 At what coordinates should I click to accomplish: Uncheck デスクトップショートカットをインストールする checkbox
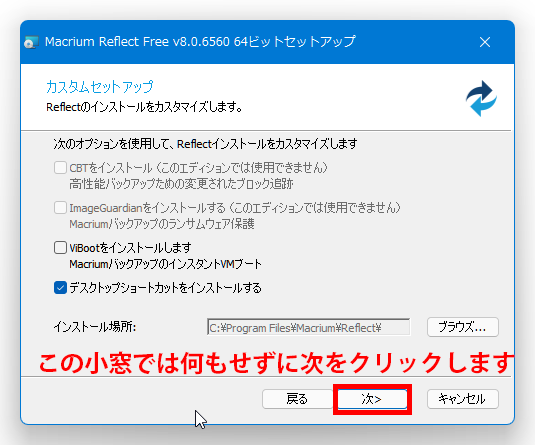click(60, 288)
